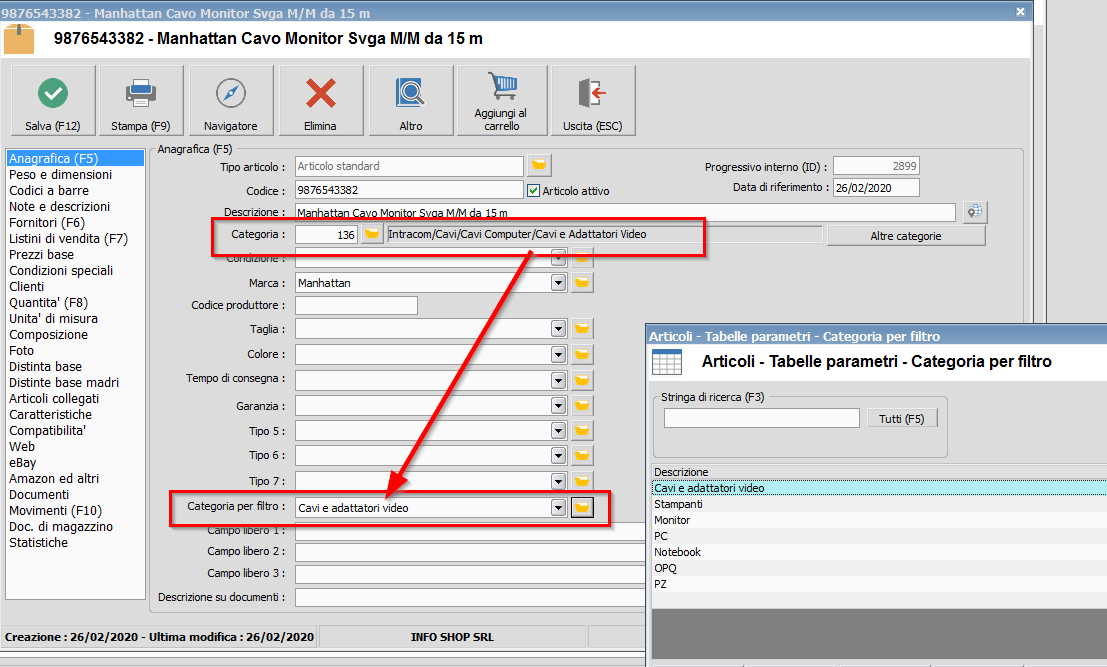
Task: Click the Salva (F12) green checkmark icon
Action: point(52,94)
